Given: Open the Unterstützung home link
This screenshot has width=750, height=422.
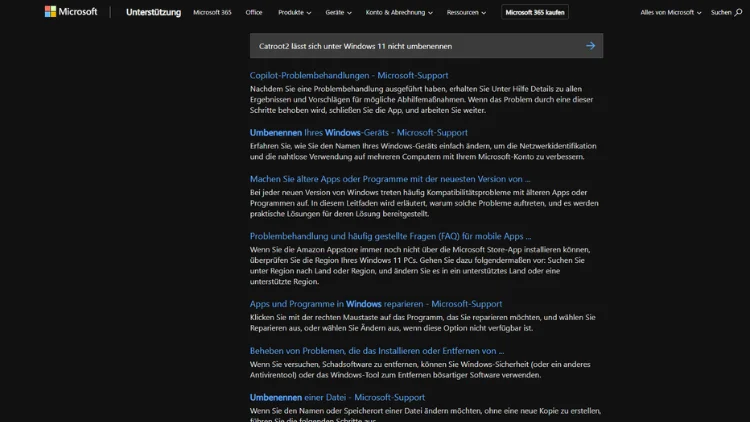Looking at the screenshot, I should (154, 12).
